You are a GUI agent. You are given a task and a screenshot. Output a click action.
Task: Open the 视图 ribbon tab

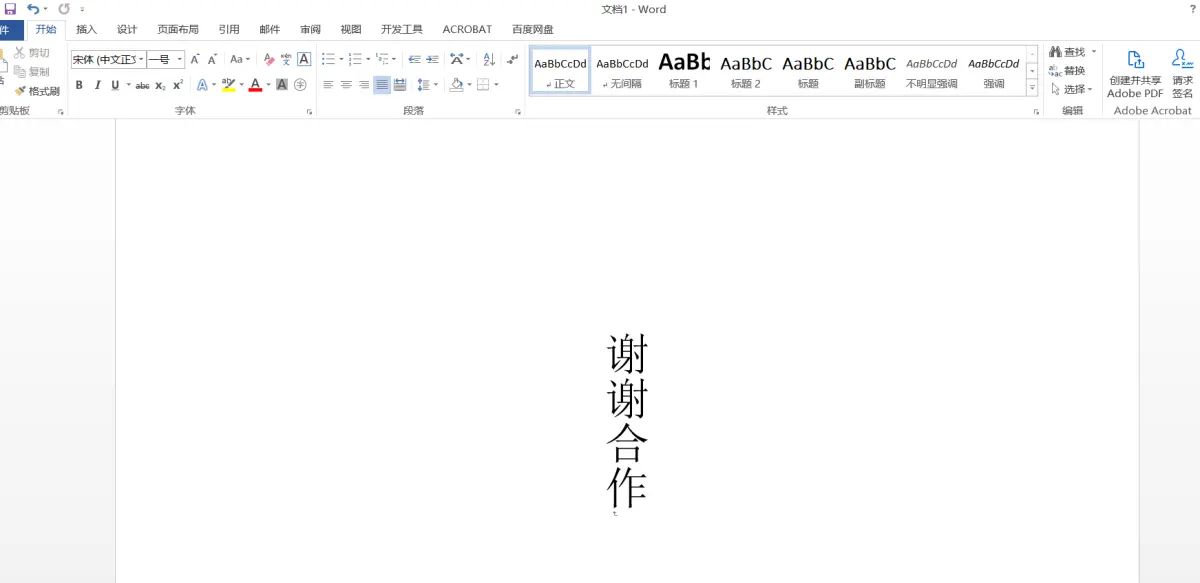click(x=351, y=29)
